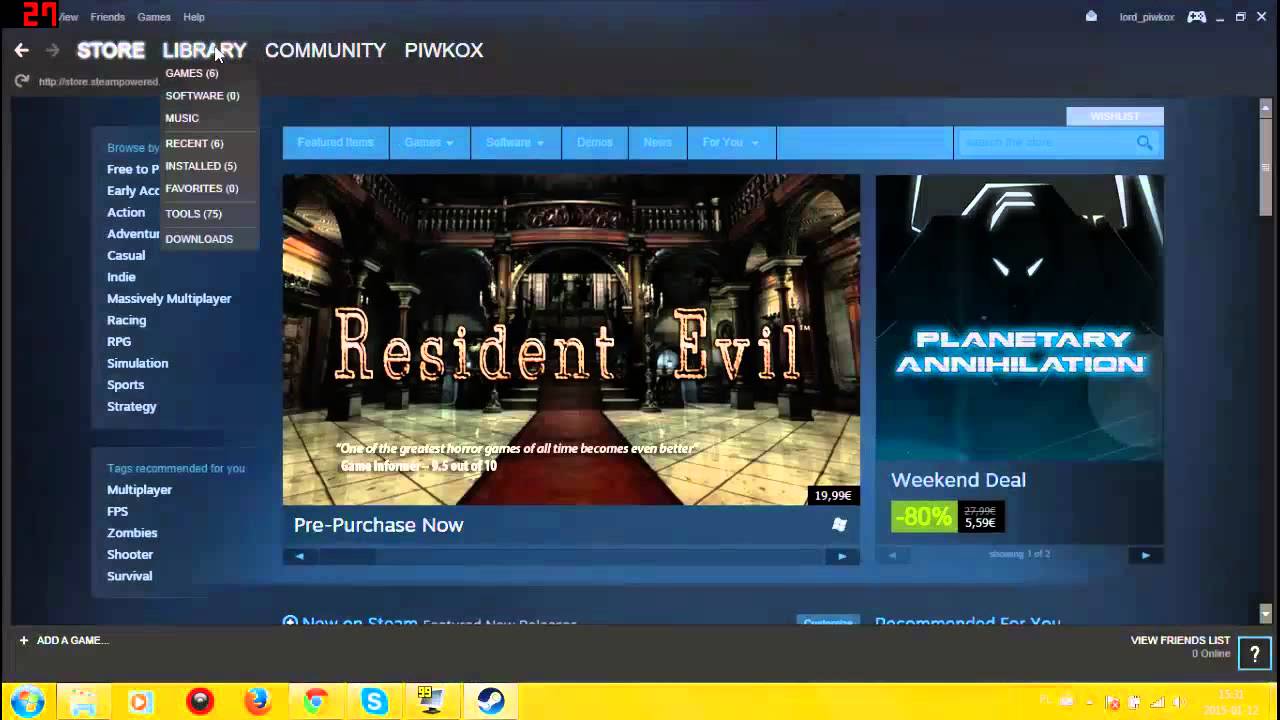Image resolution: width=1280 pixels, height=720 pixels.
Task: Click the Windows platform icon on Resident Evil
Action: tap(839, 525)
